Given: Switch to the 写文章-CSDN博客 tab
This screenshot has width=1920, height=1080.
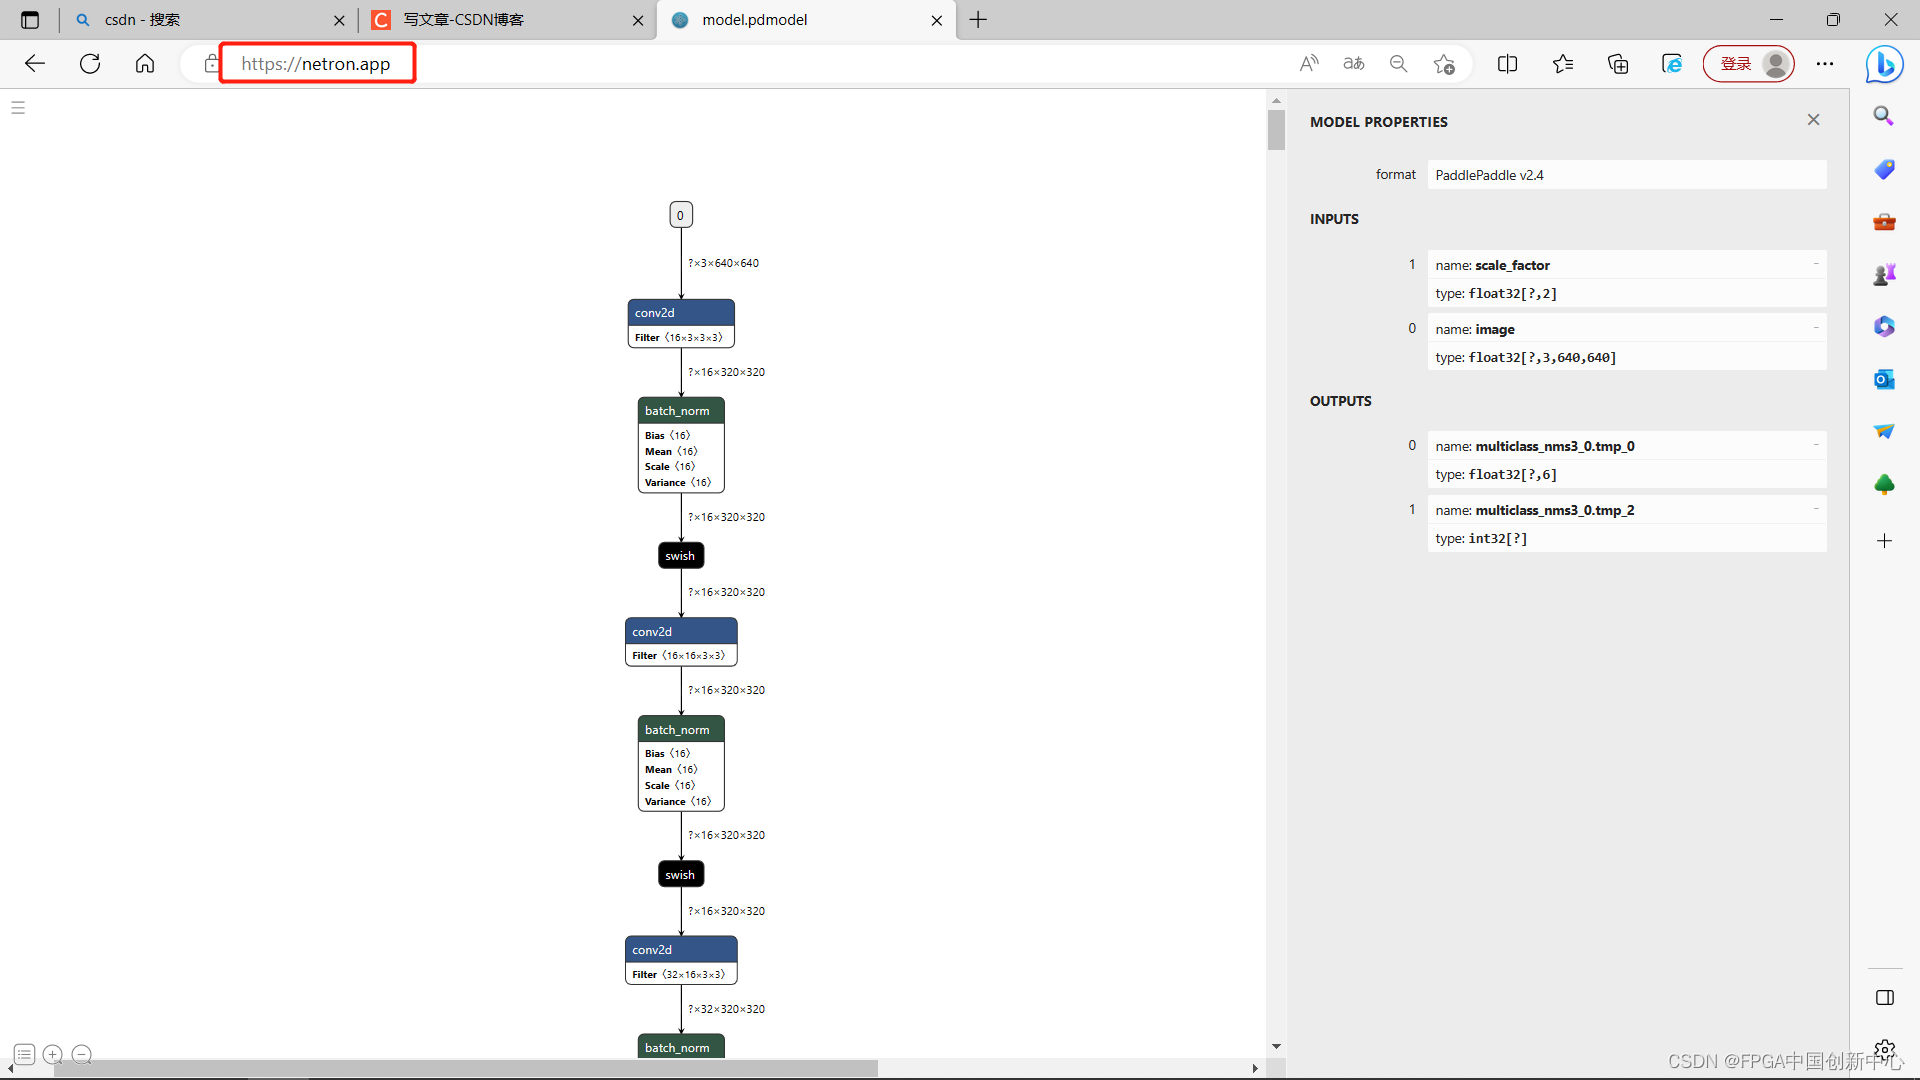Looking at the screenshot, I should point(507,20).
